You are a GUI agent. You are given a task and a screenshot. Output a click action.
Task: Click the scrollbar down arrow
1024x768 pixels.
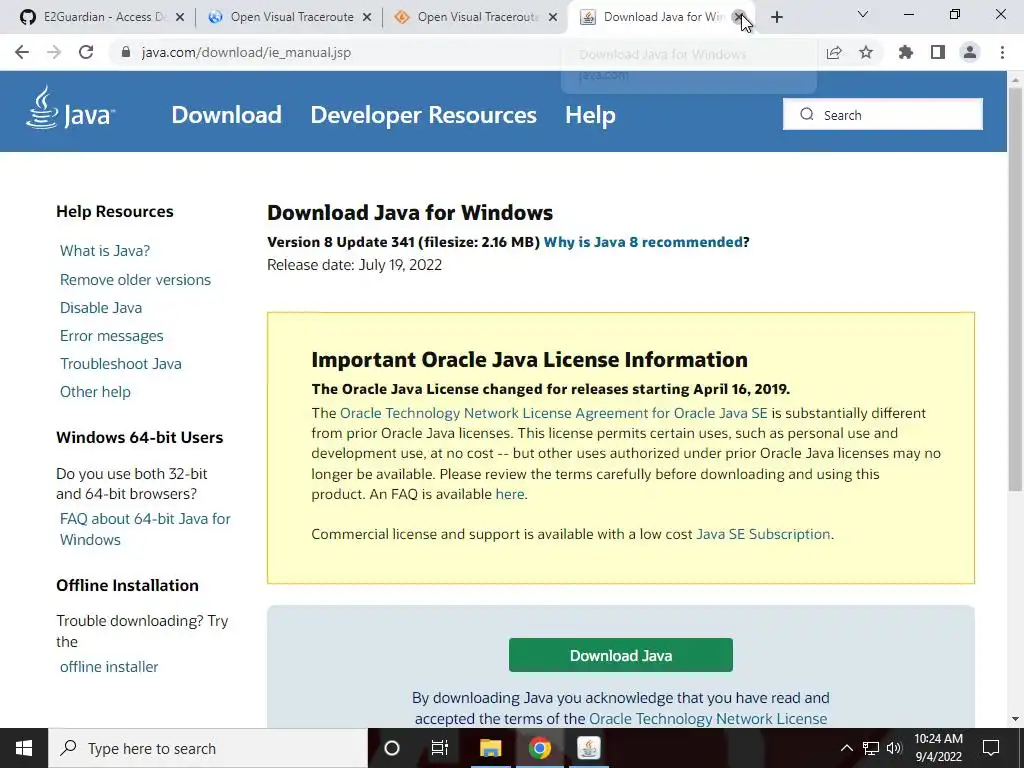coord(1015,719)
